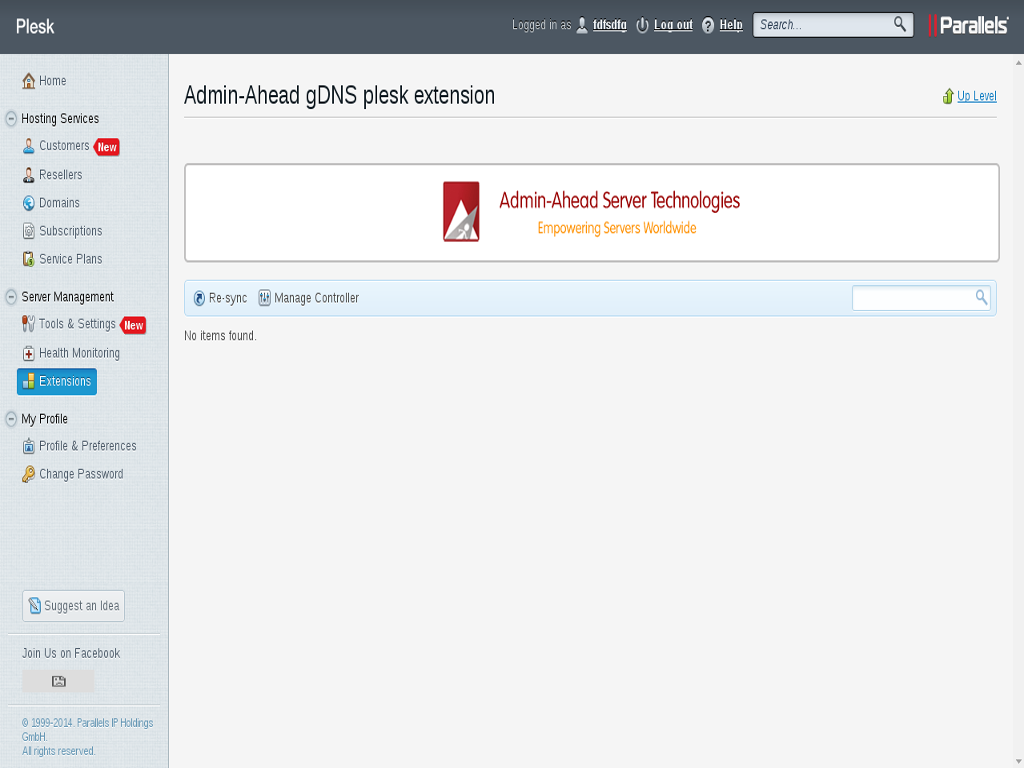This screenshot has width=1024, height=768.
Task: Open the Home icon in sidebar
Action: coord(28,81)
